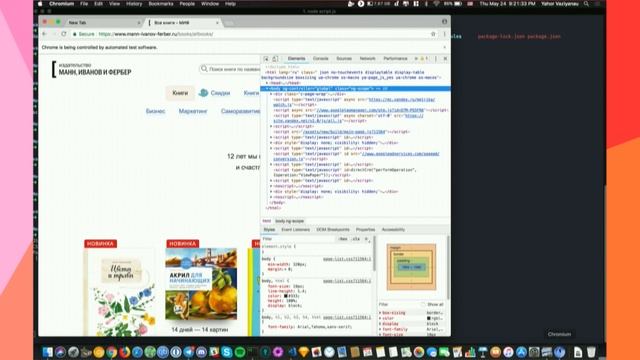This screenshot has width=640, height=360.
Task: Open the Trash in the dock
Action: [591, 352]
